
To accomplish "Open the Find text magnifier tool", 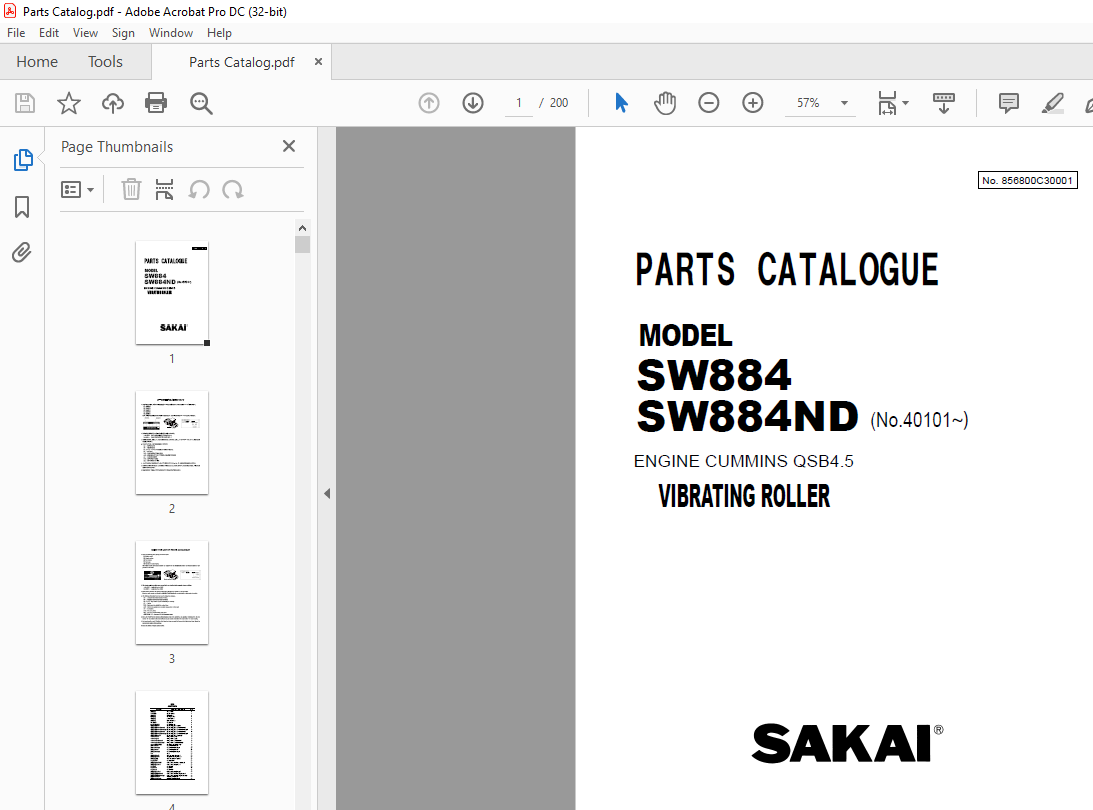I will click(x=201, y=103).
